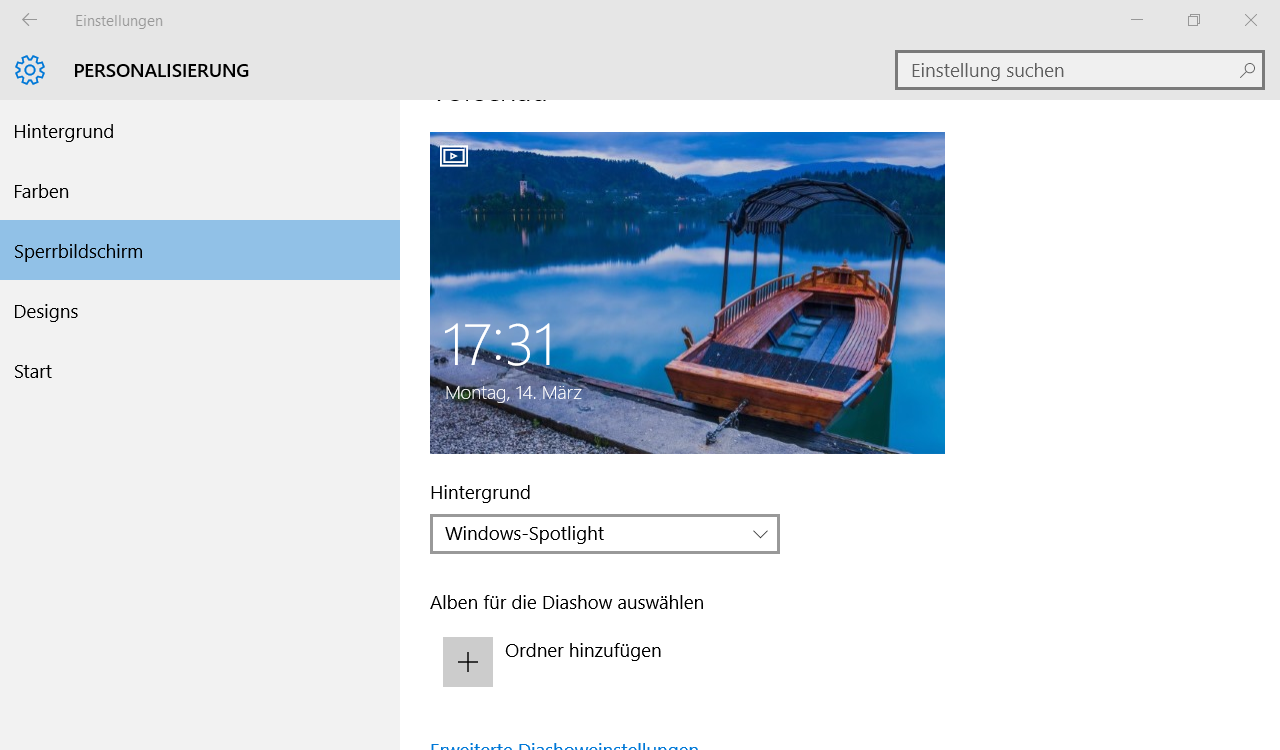This screenshot has width=1280, height=750.
Task: Minimize the Einstellungen window
Action: click(1137, 20)
